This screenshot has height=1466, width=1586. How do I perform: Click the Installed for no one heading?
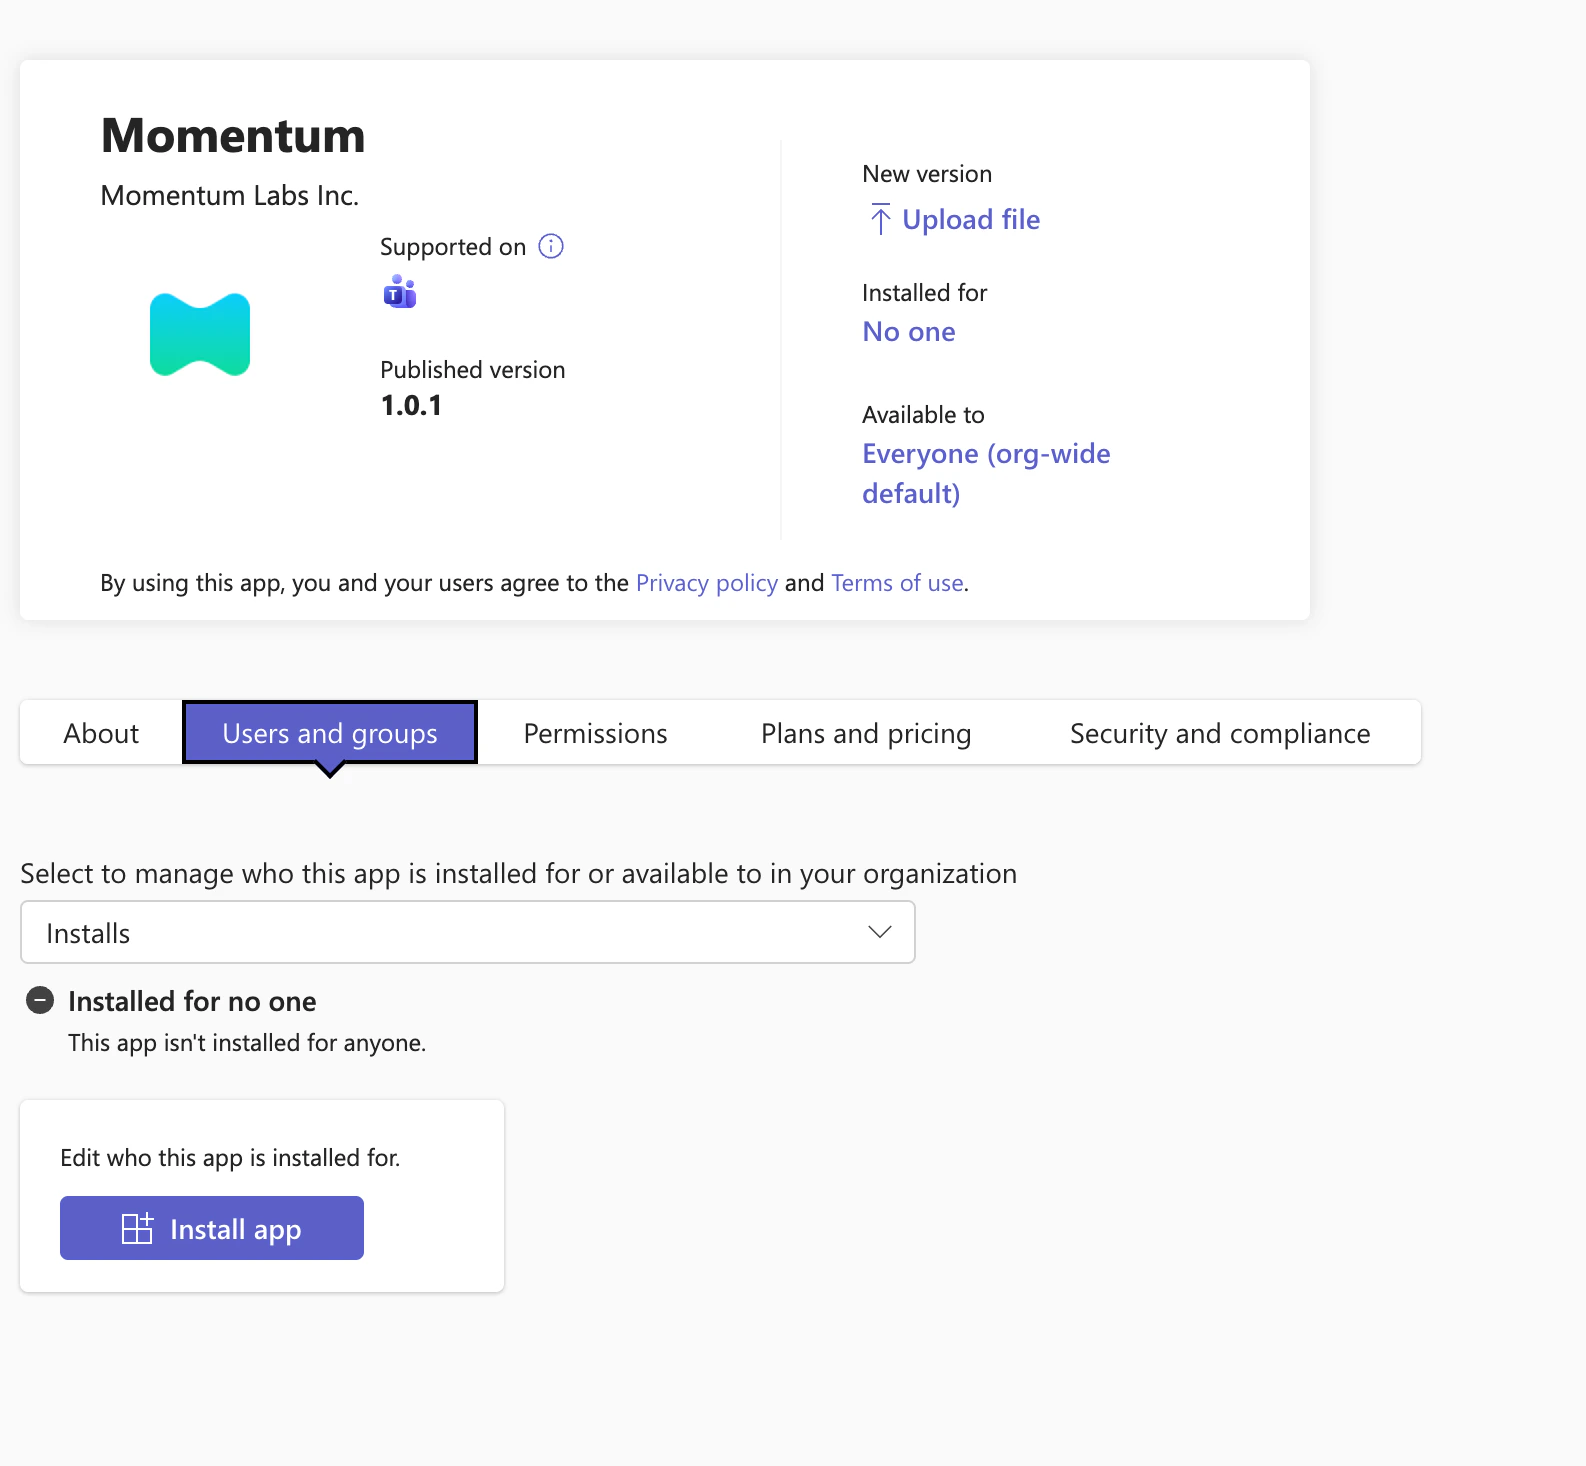coord(192,1001)
